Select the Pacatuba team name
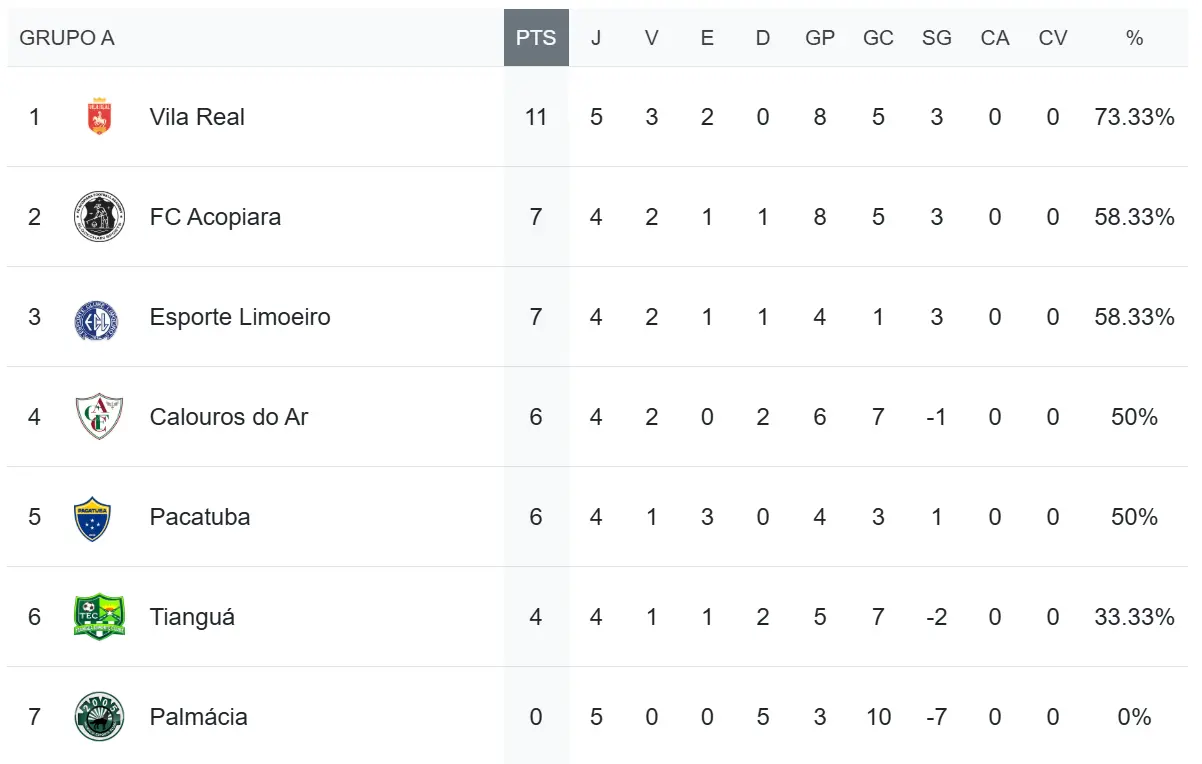The height and width of the screenshot is (764, 1202). [x=200, y=517]
